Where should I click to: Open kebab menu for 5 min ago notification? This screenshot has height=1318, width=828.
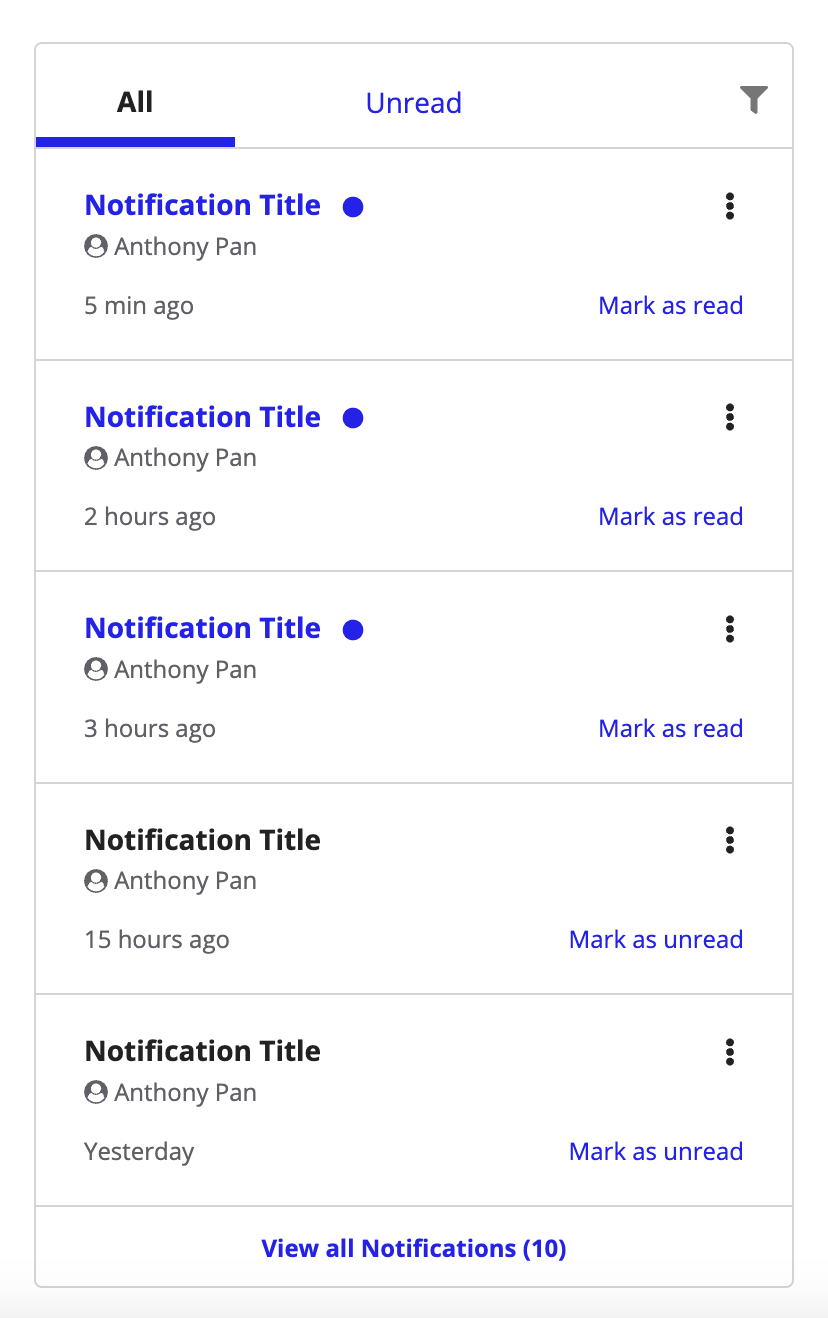[730, 206]
